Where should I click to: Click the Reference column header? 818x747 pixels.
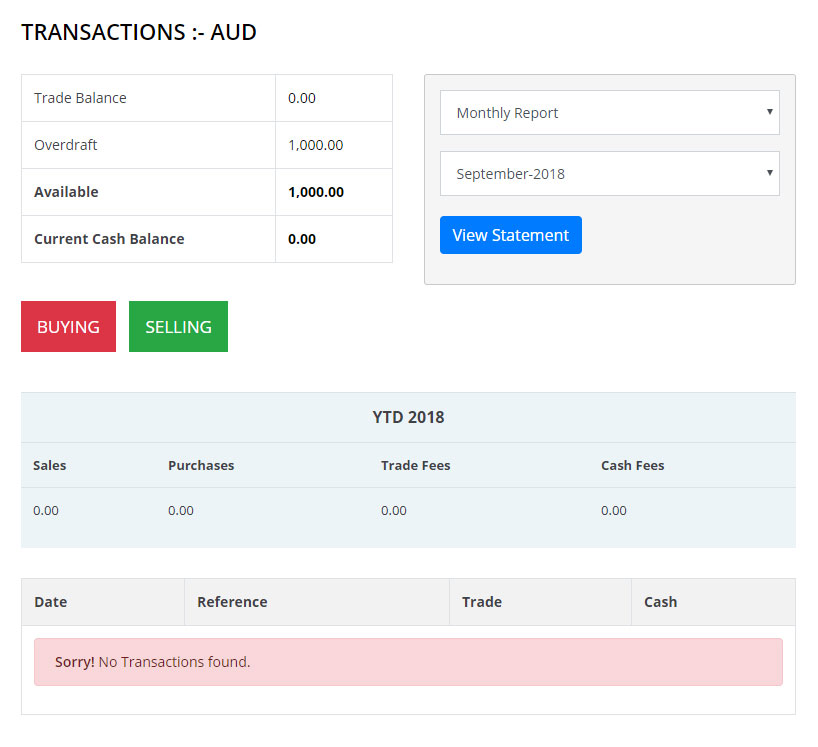point(232,602)
